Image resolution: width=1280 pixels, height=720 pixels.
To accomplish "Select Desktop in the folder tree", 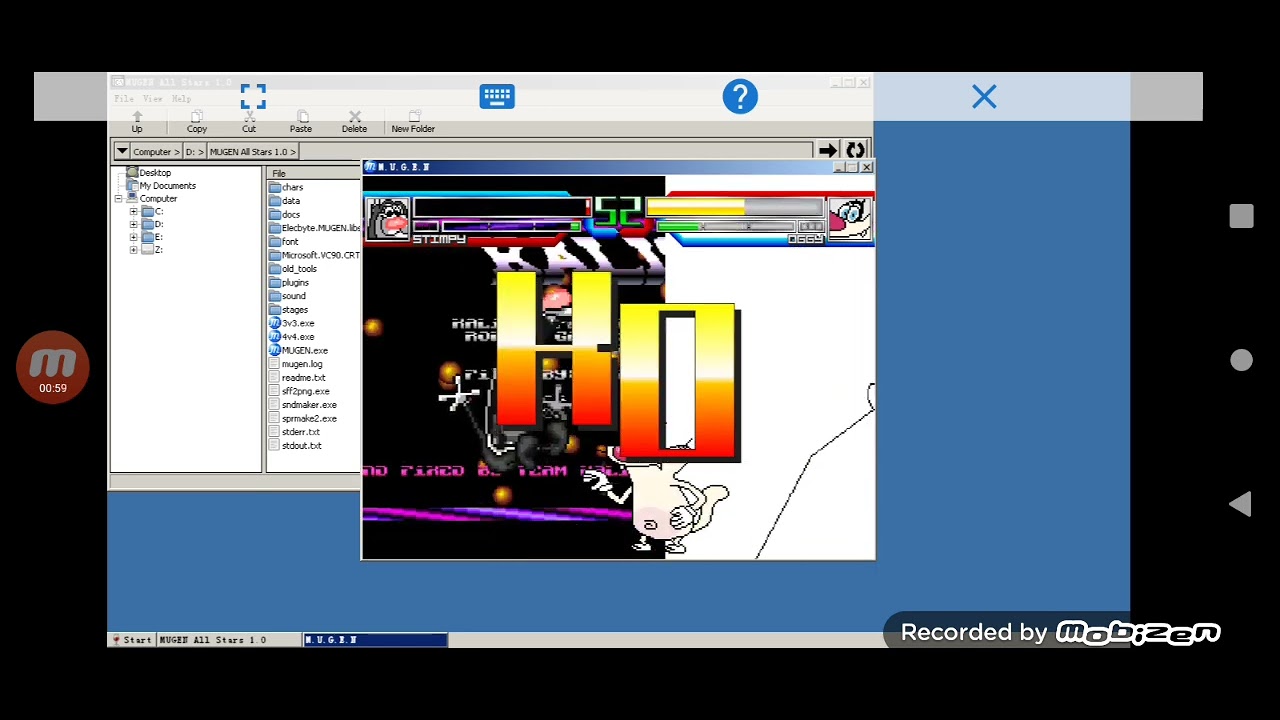I will pyautogui.click(x=148, y=173).
